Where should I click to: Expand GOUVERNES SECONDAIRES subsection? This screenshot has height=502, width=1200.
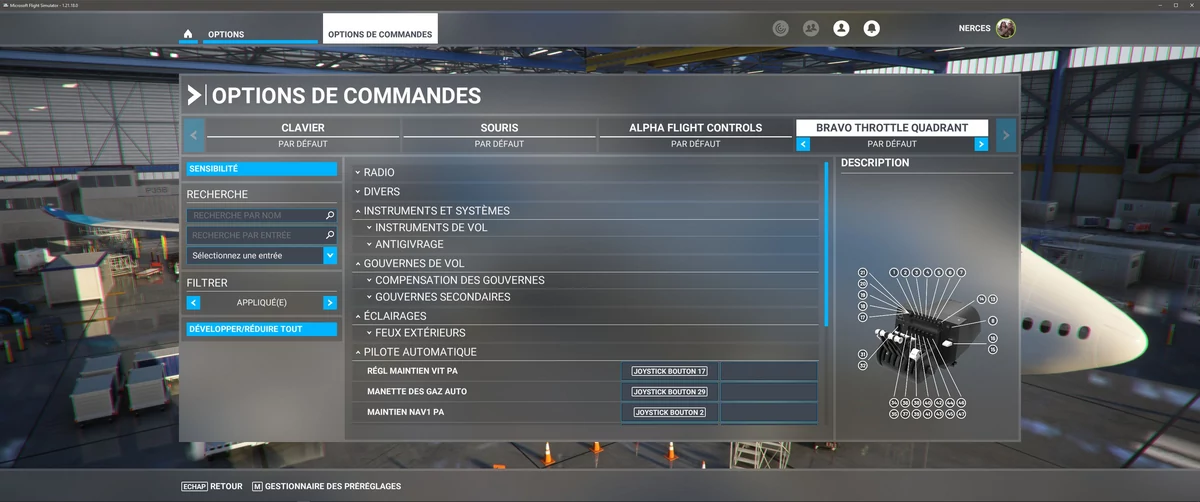592,297
